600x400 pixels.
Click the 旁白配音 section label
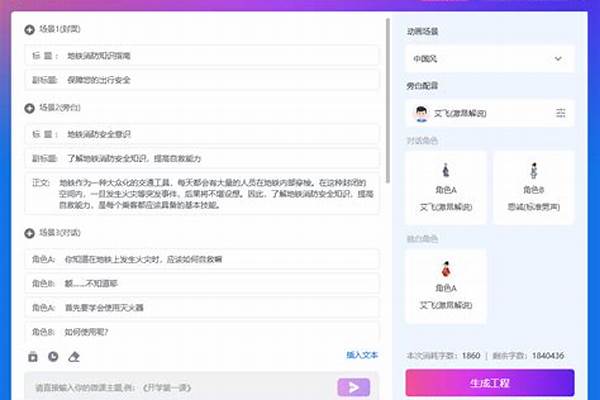pyautogui.click(x=422, y=86)
